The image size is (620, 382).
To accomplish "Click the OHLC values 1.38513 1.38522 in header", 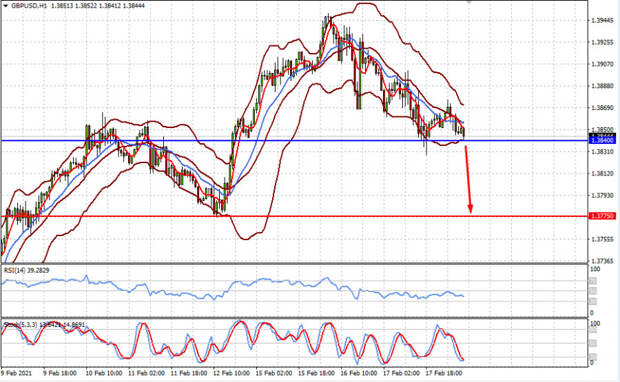I will pyautogui.click(x=74, y=6).
